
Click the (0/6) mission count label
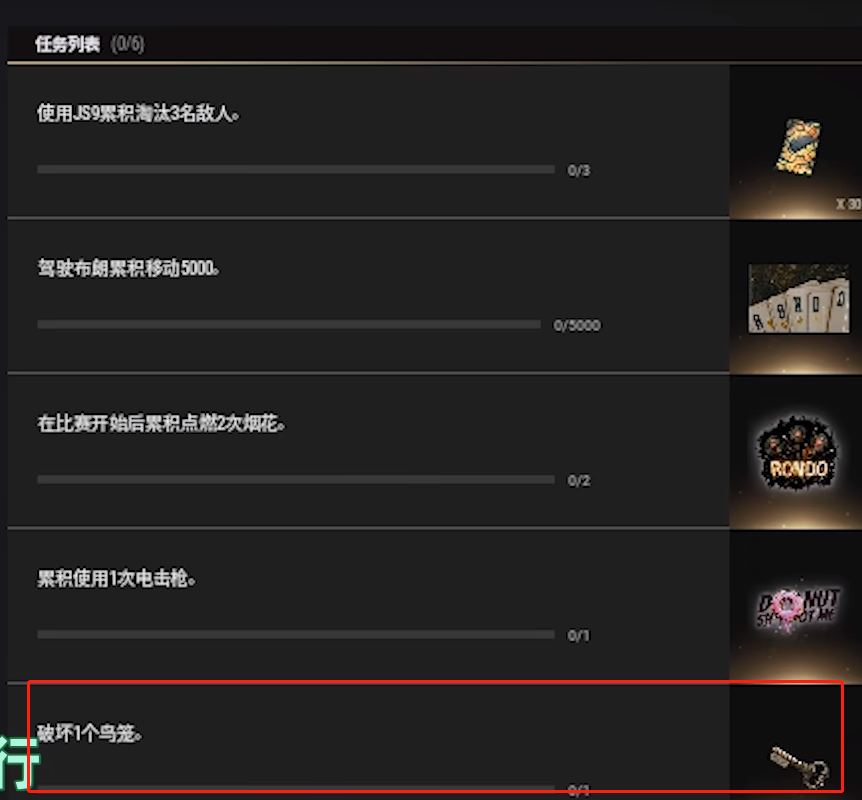click(128, 44)
